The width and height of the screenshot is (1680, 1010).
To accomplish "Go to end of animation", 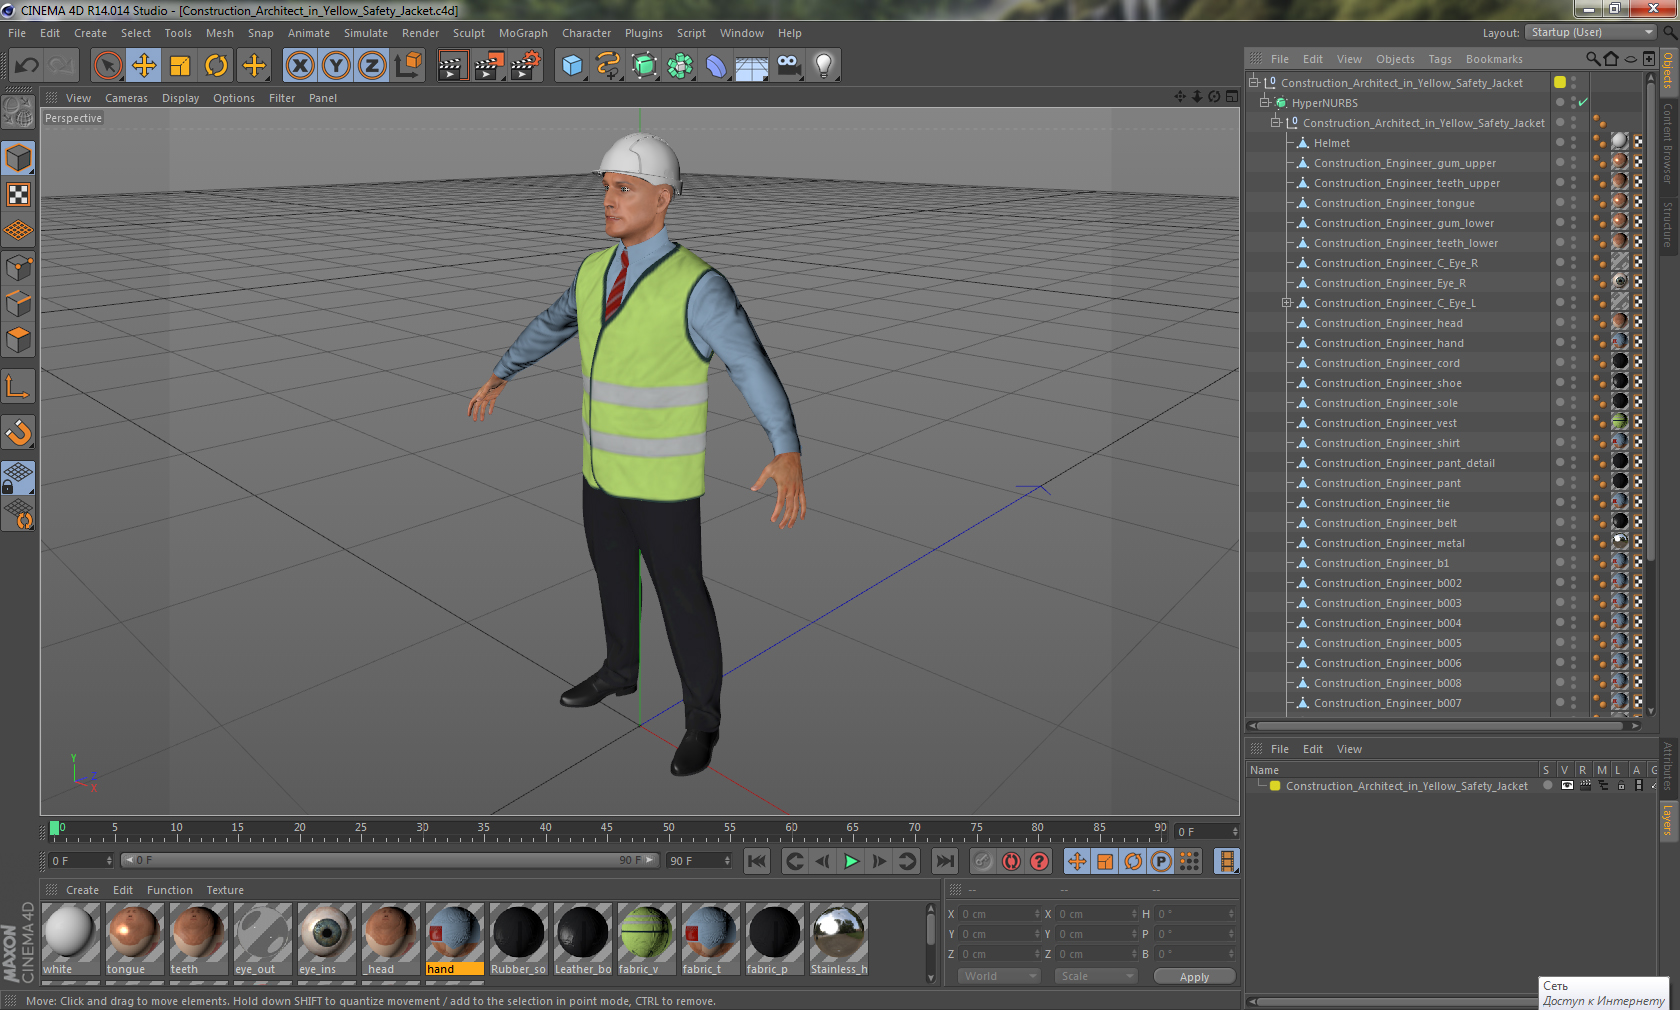I will click(x=944, y=861).
